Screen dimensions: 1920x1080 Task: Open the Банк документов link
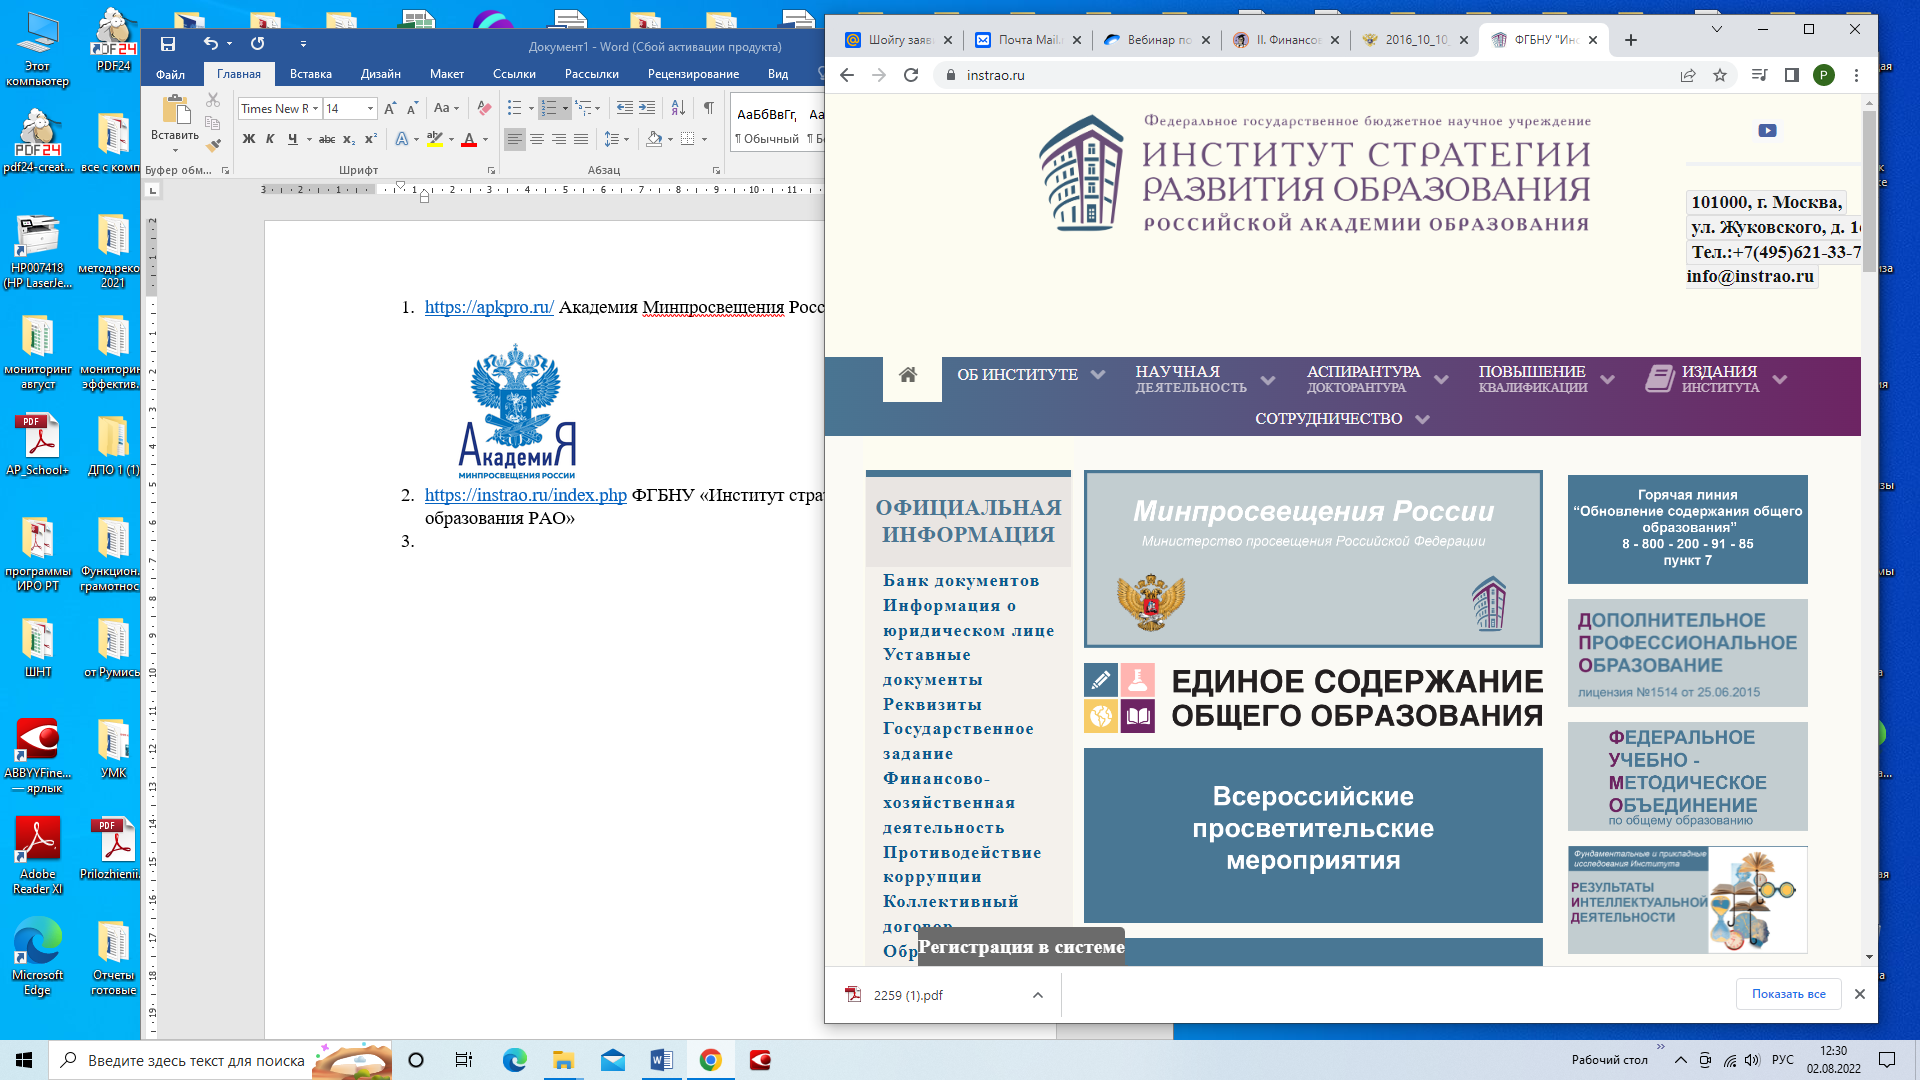click(961, 581)
